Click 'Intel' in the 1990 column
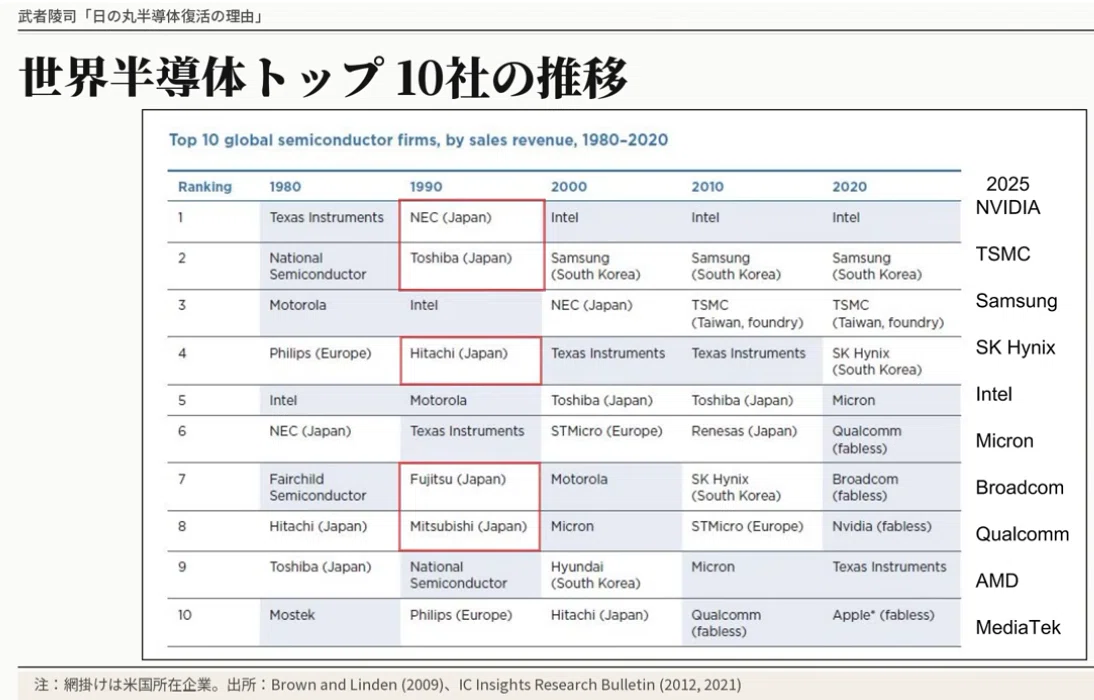1094x700 pixels. (424, 305)
